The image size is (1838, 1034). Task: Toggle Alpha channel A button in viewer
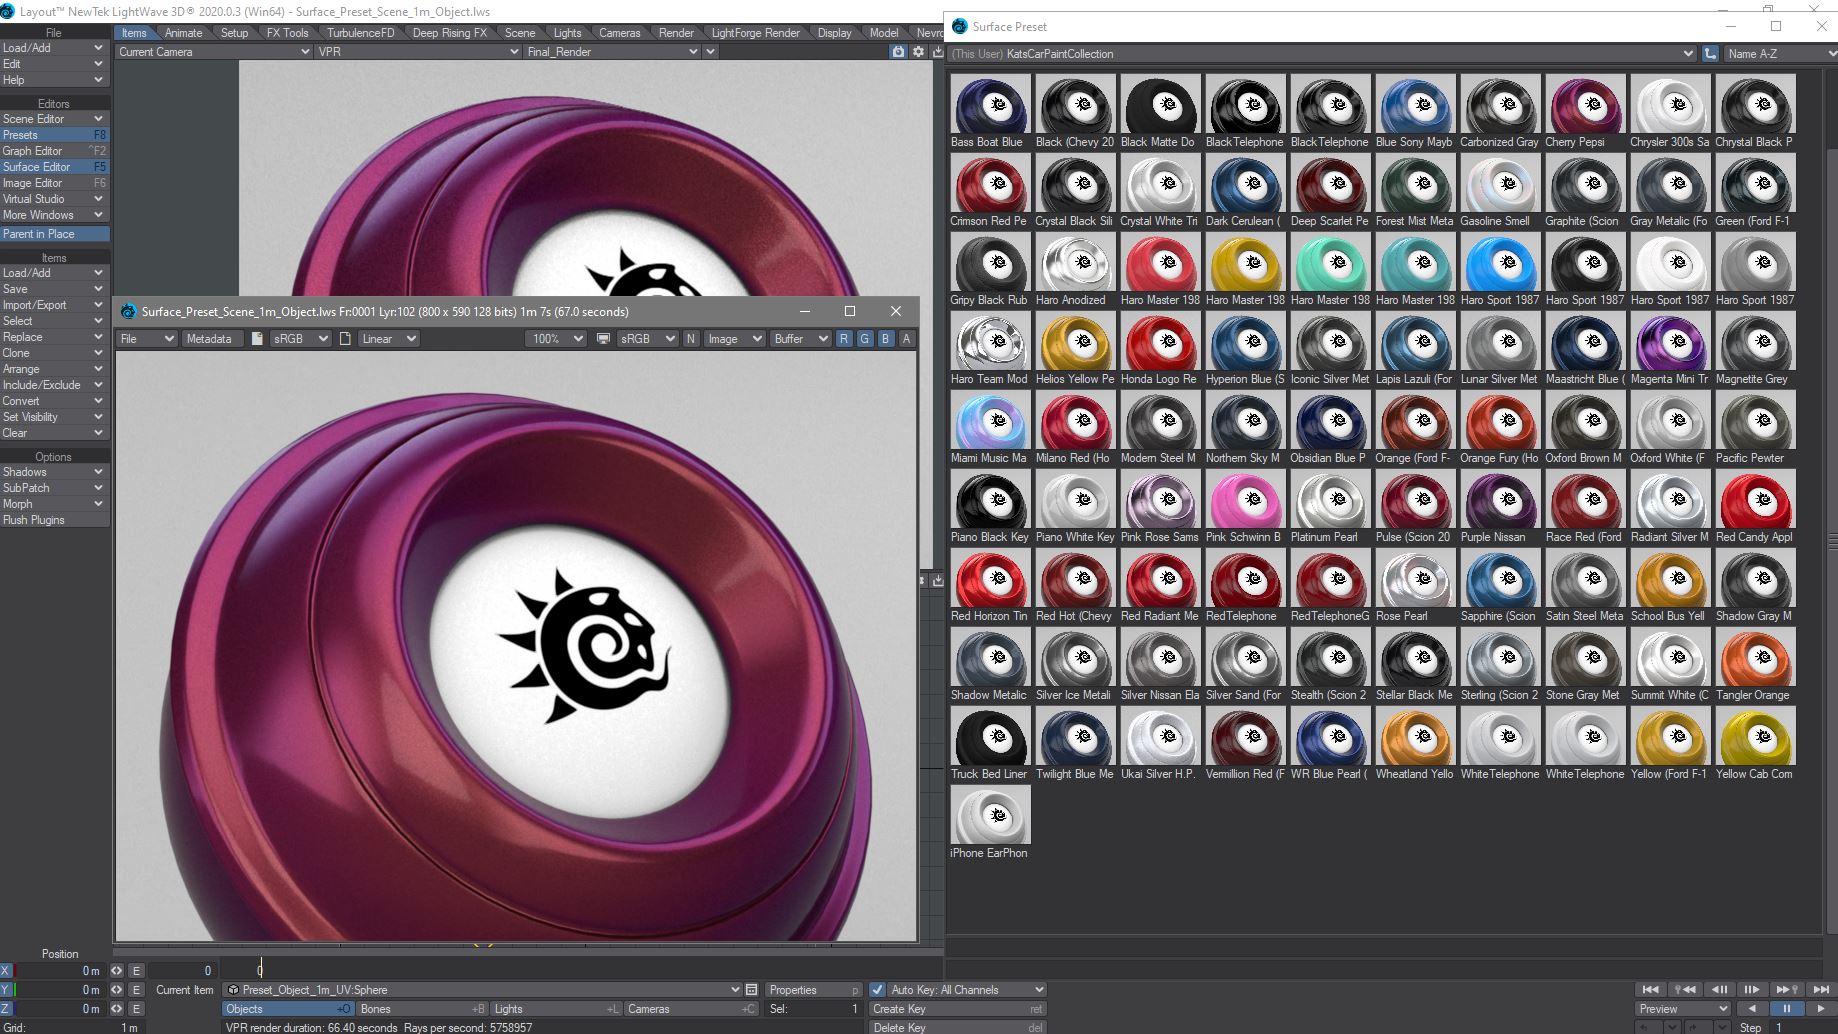(906, 339)
